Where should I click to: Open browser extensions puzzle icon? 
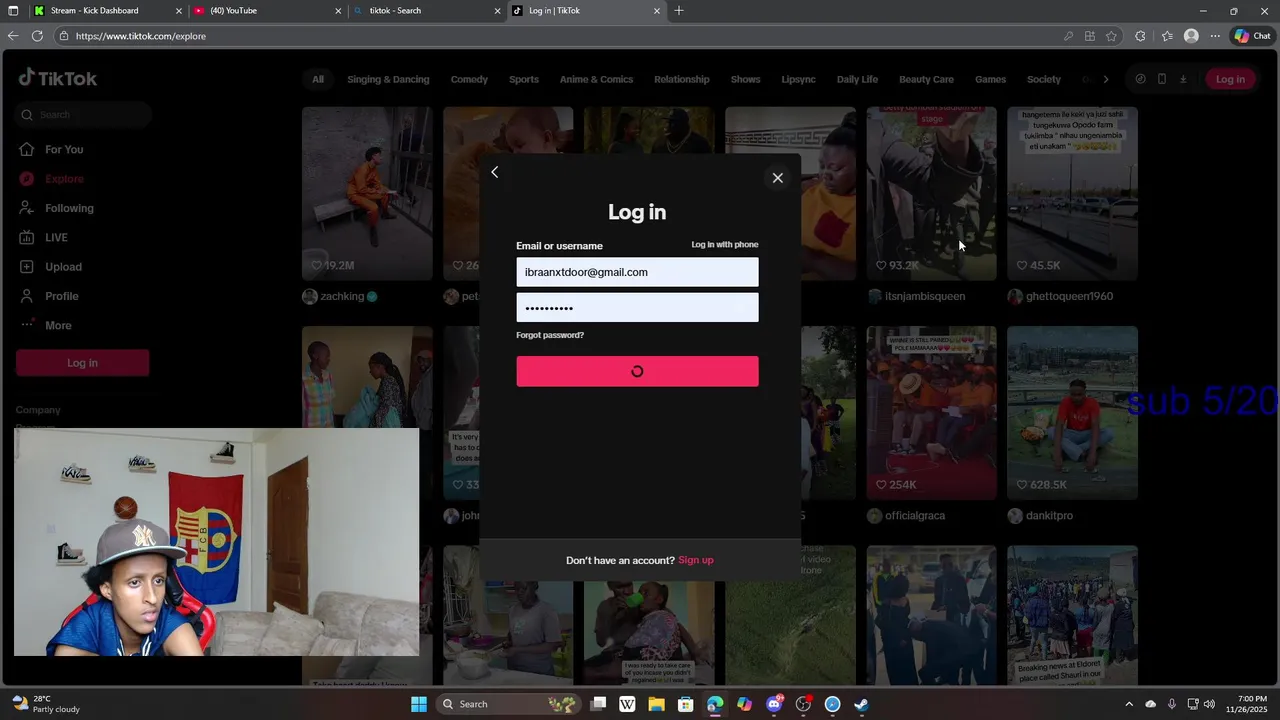pyautogui.click(x=1140, y=36)
